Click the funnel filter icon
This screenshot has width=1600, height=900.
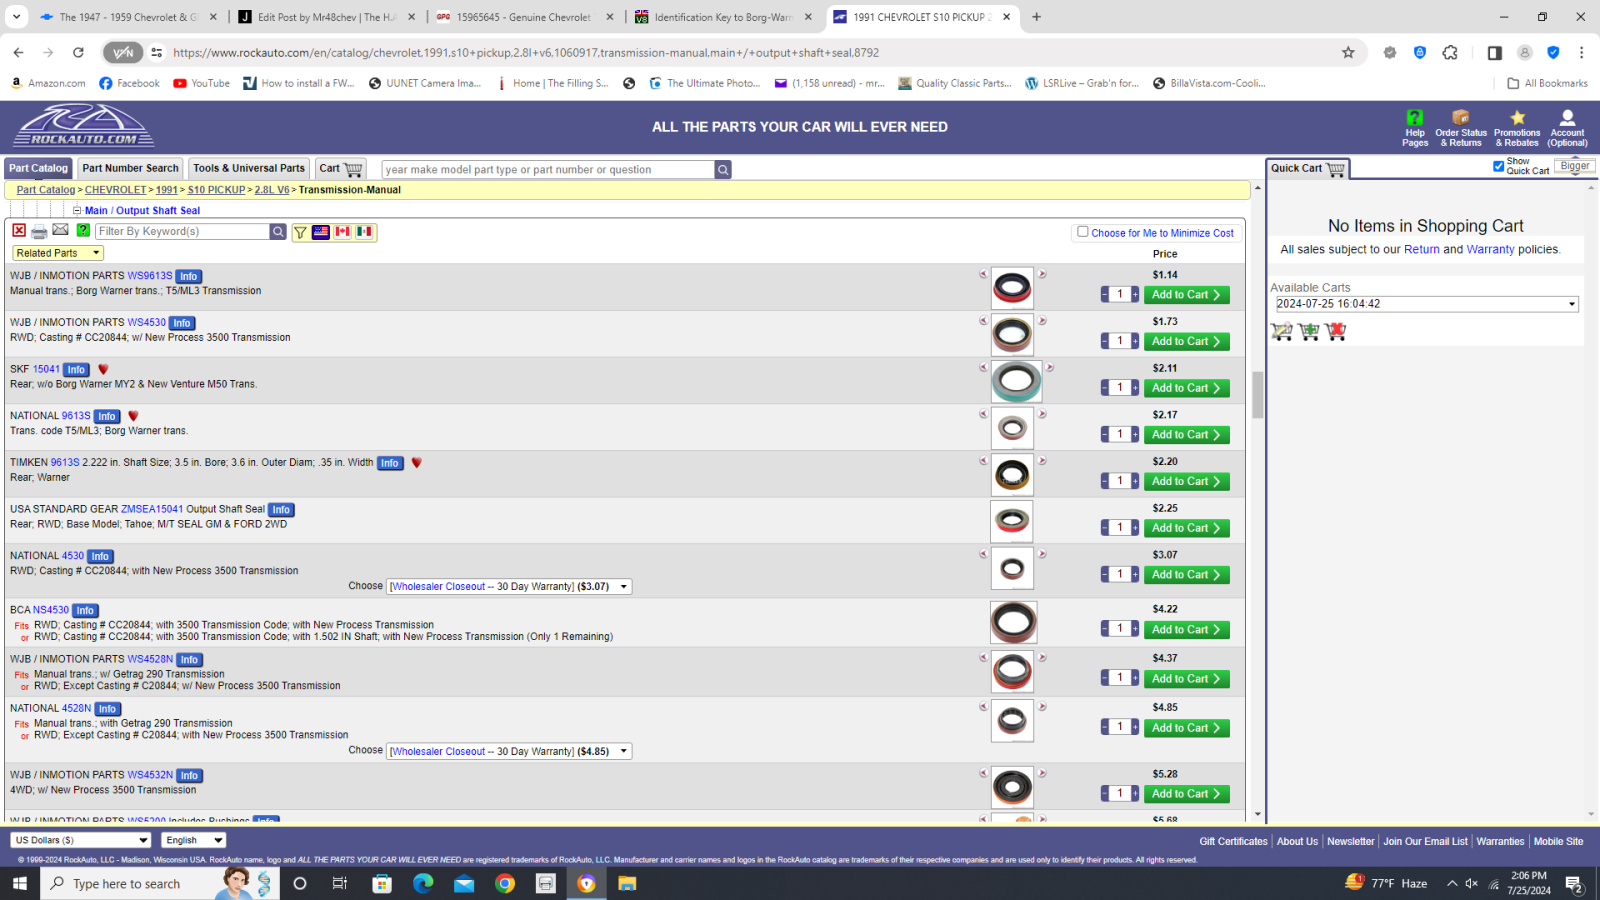click(x=300, y=232)
